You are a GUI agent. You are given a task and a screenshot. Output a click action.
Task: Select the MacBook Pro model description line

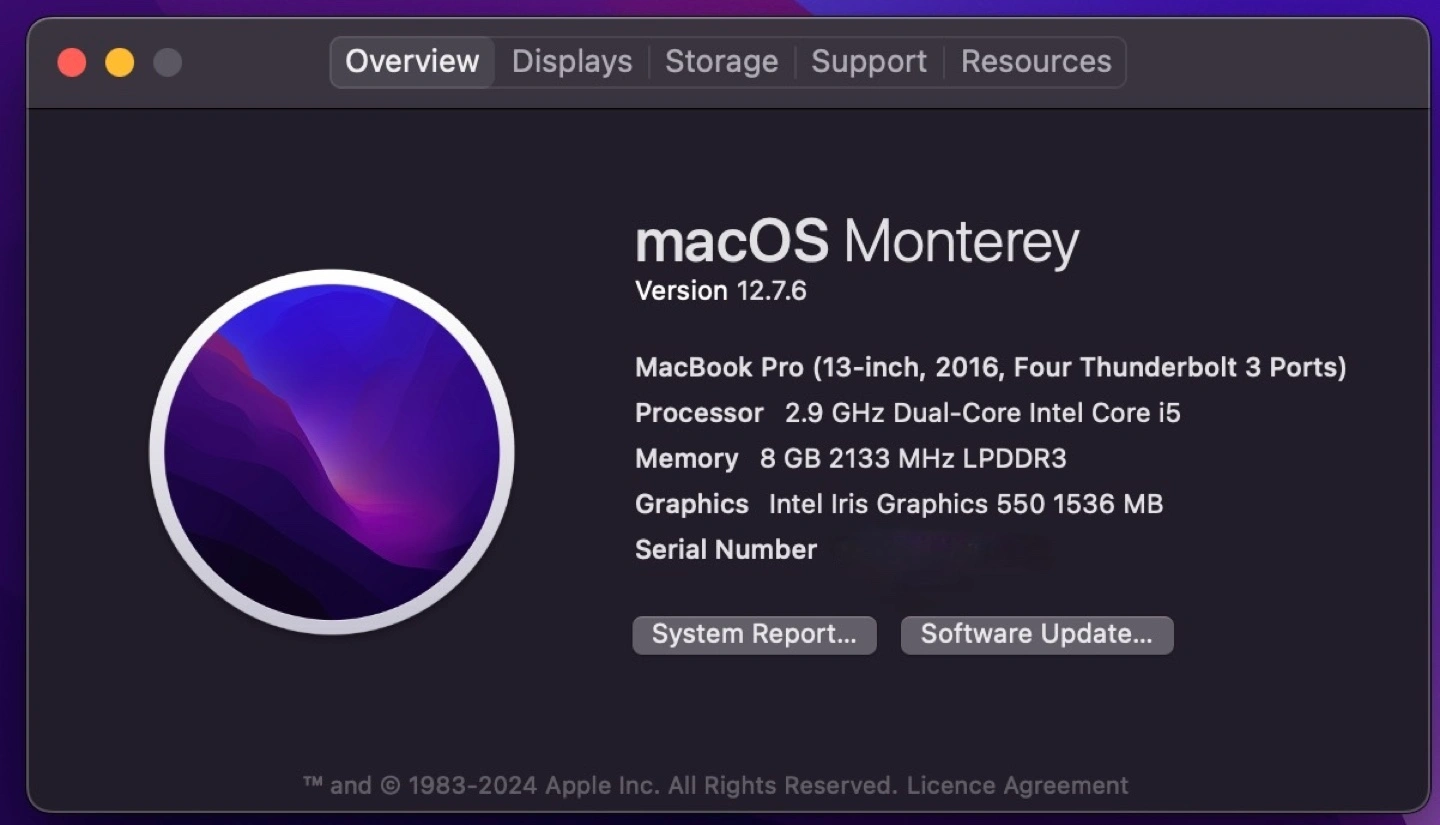coord(990,368)
